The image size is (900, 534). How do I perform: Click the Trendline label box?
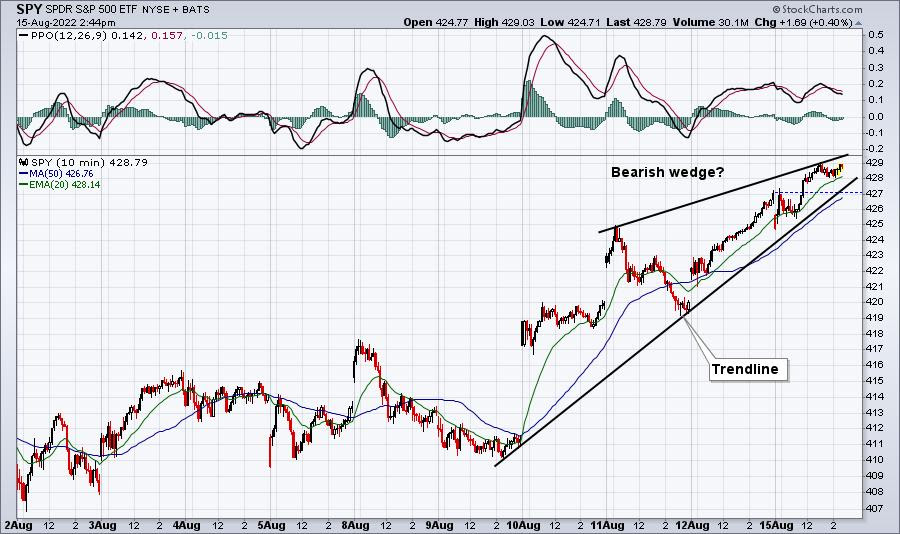[748, 369]
